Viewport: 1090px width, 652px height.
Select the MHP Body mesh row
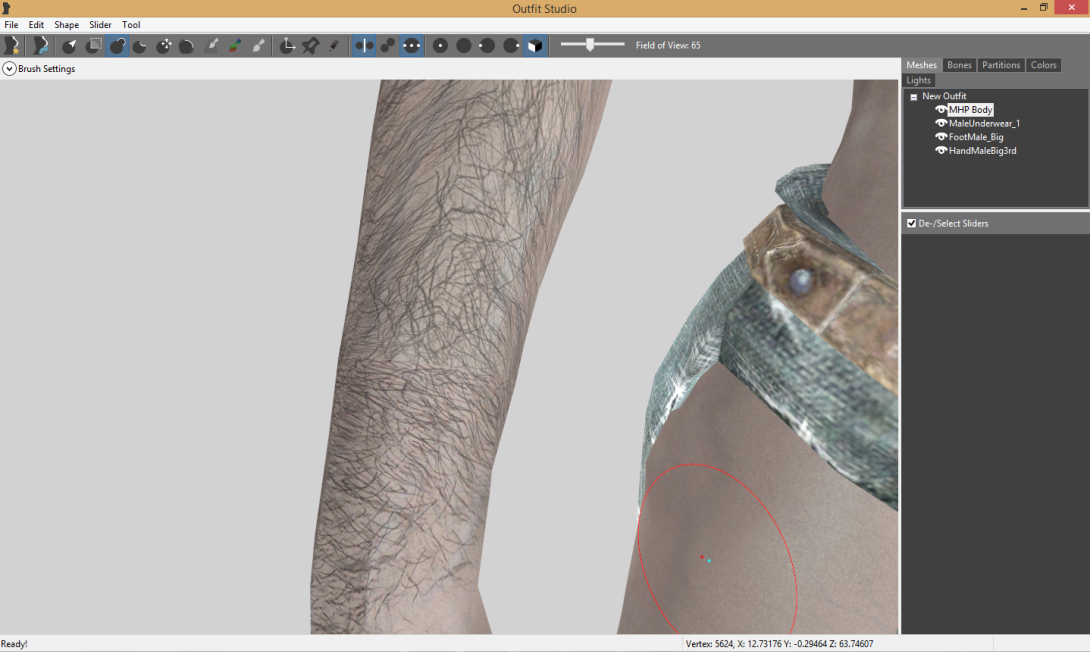click(970, 110)
